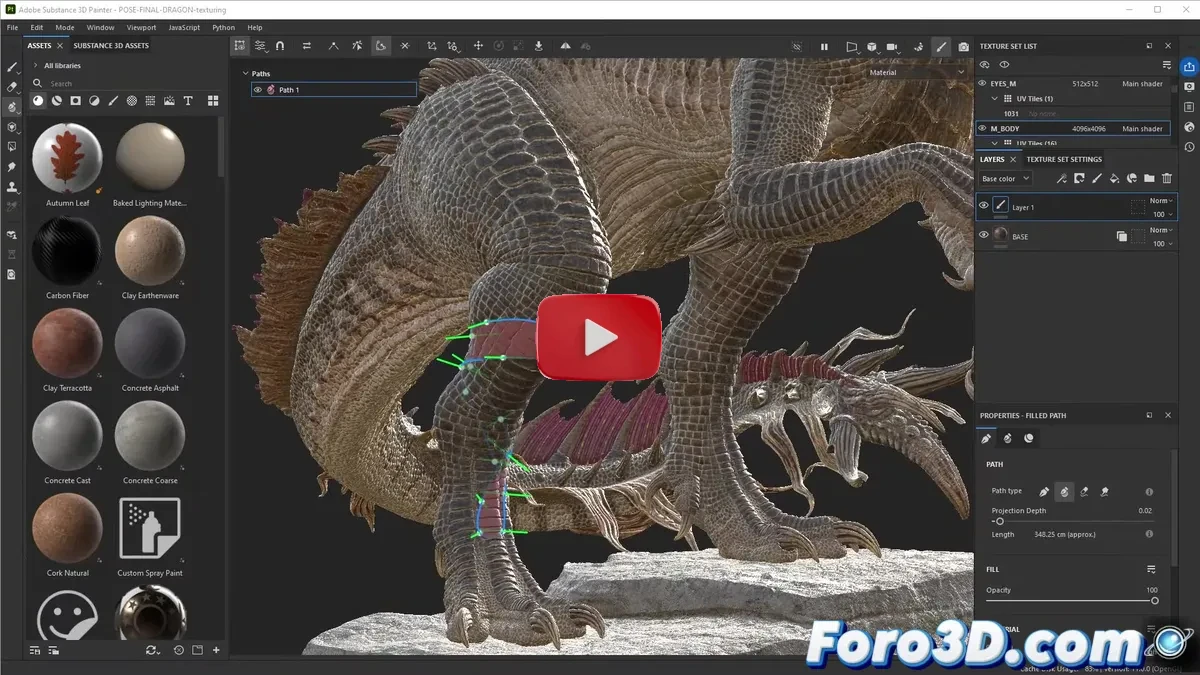Click info icon next to Path type

tap(1149, 491)
